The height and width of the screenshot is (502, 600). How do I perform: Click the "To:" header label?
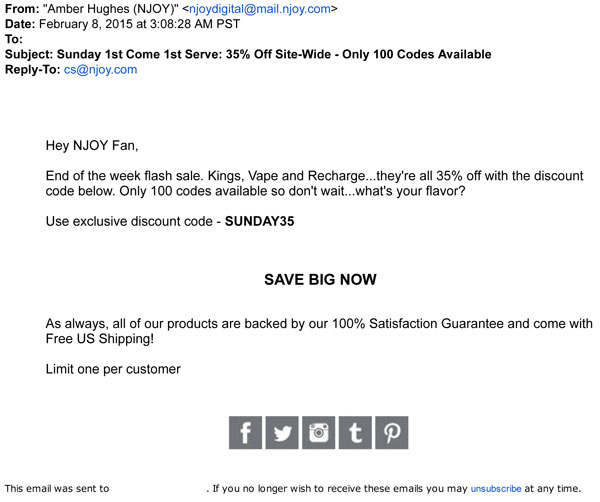[14, 39]
